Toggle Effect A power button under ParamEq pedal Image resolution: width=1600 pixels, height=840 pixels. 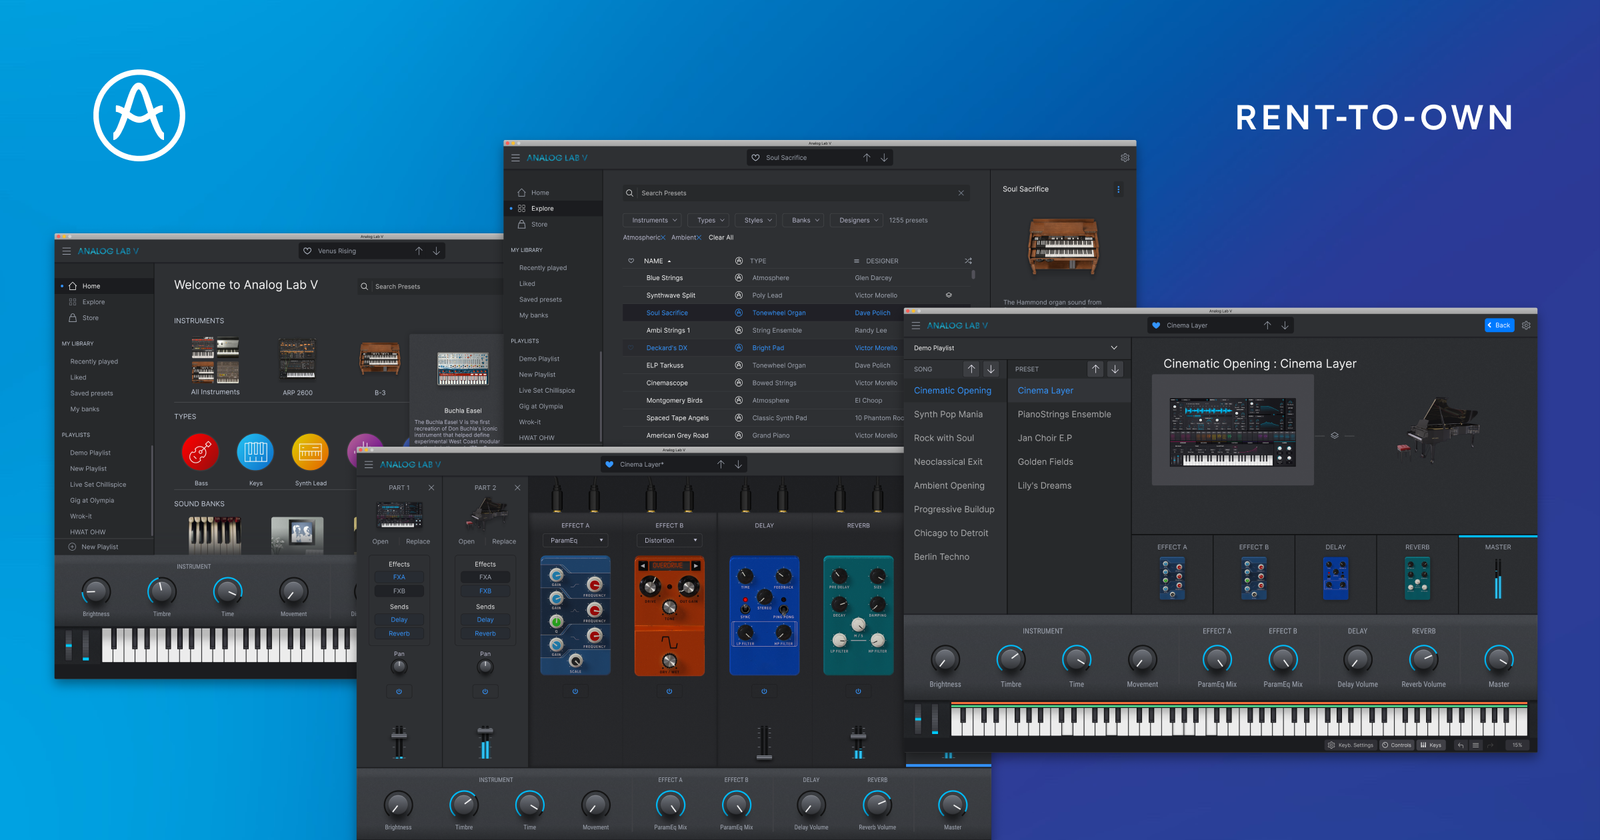575,691
